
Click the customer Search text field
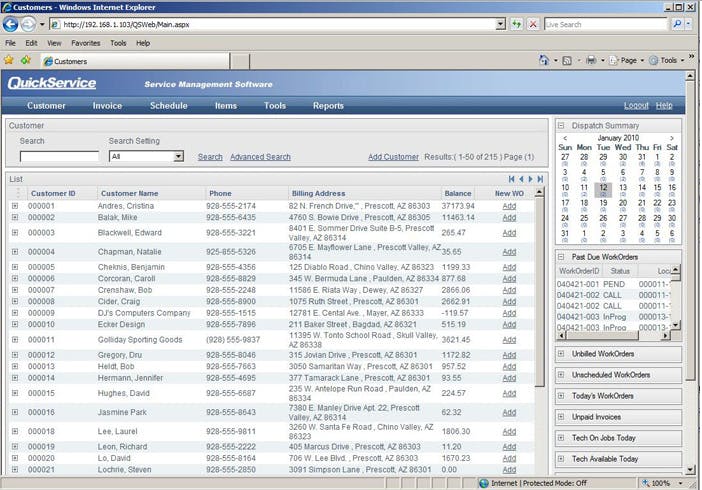pos(59,157)
